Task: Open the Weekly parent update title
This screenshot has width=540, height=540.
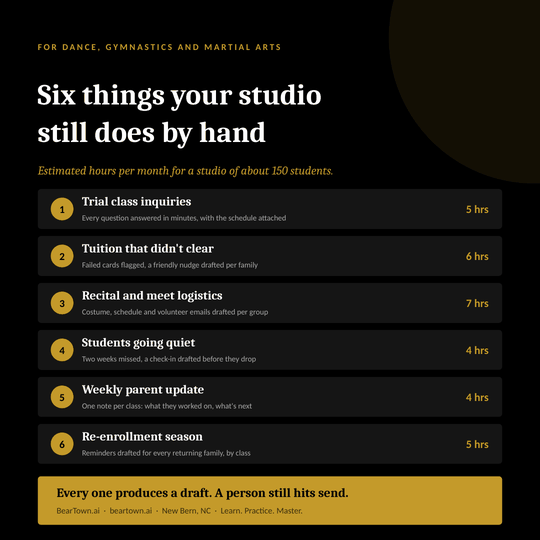Action: tap(143, 390)
